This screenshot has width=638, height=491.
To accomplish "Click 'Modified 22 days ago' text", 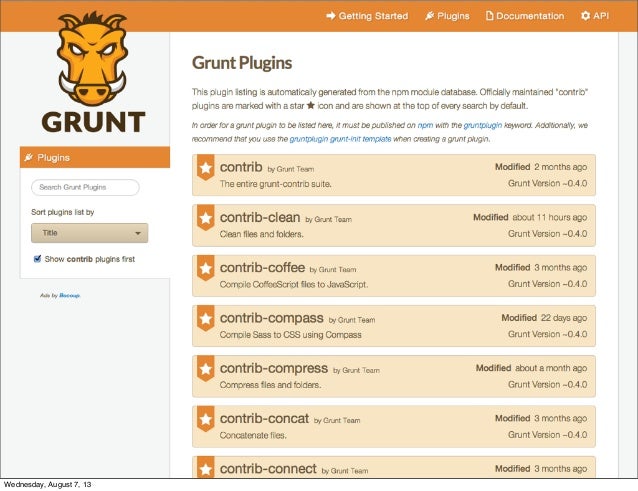I will click(x=544, y=318).
